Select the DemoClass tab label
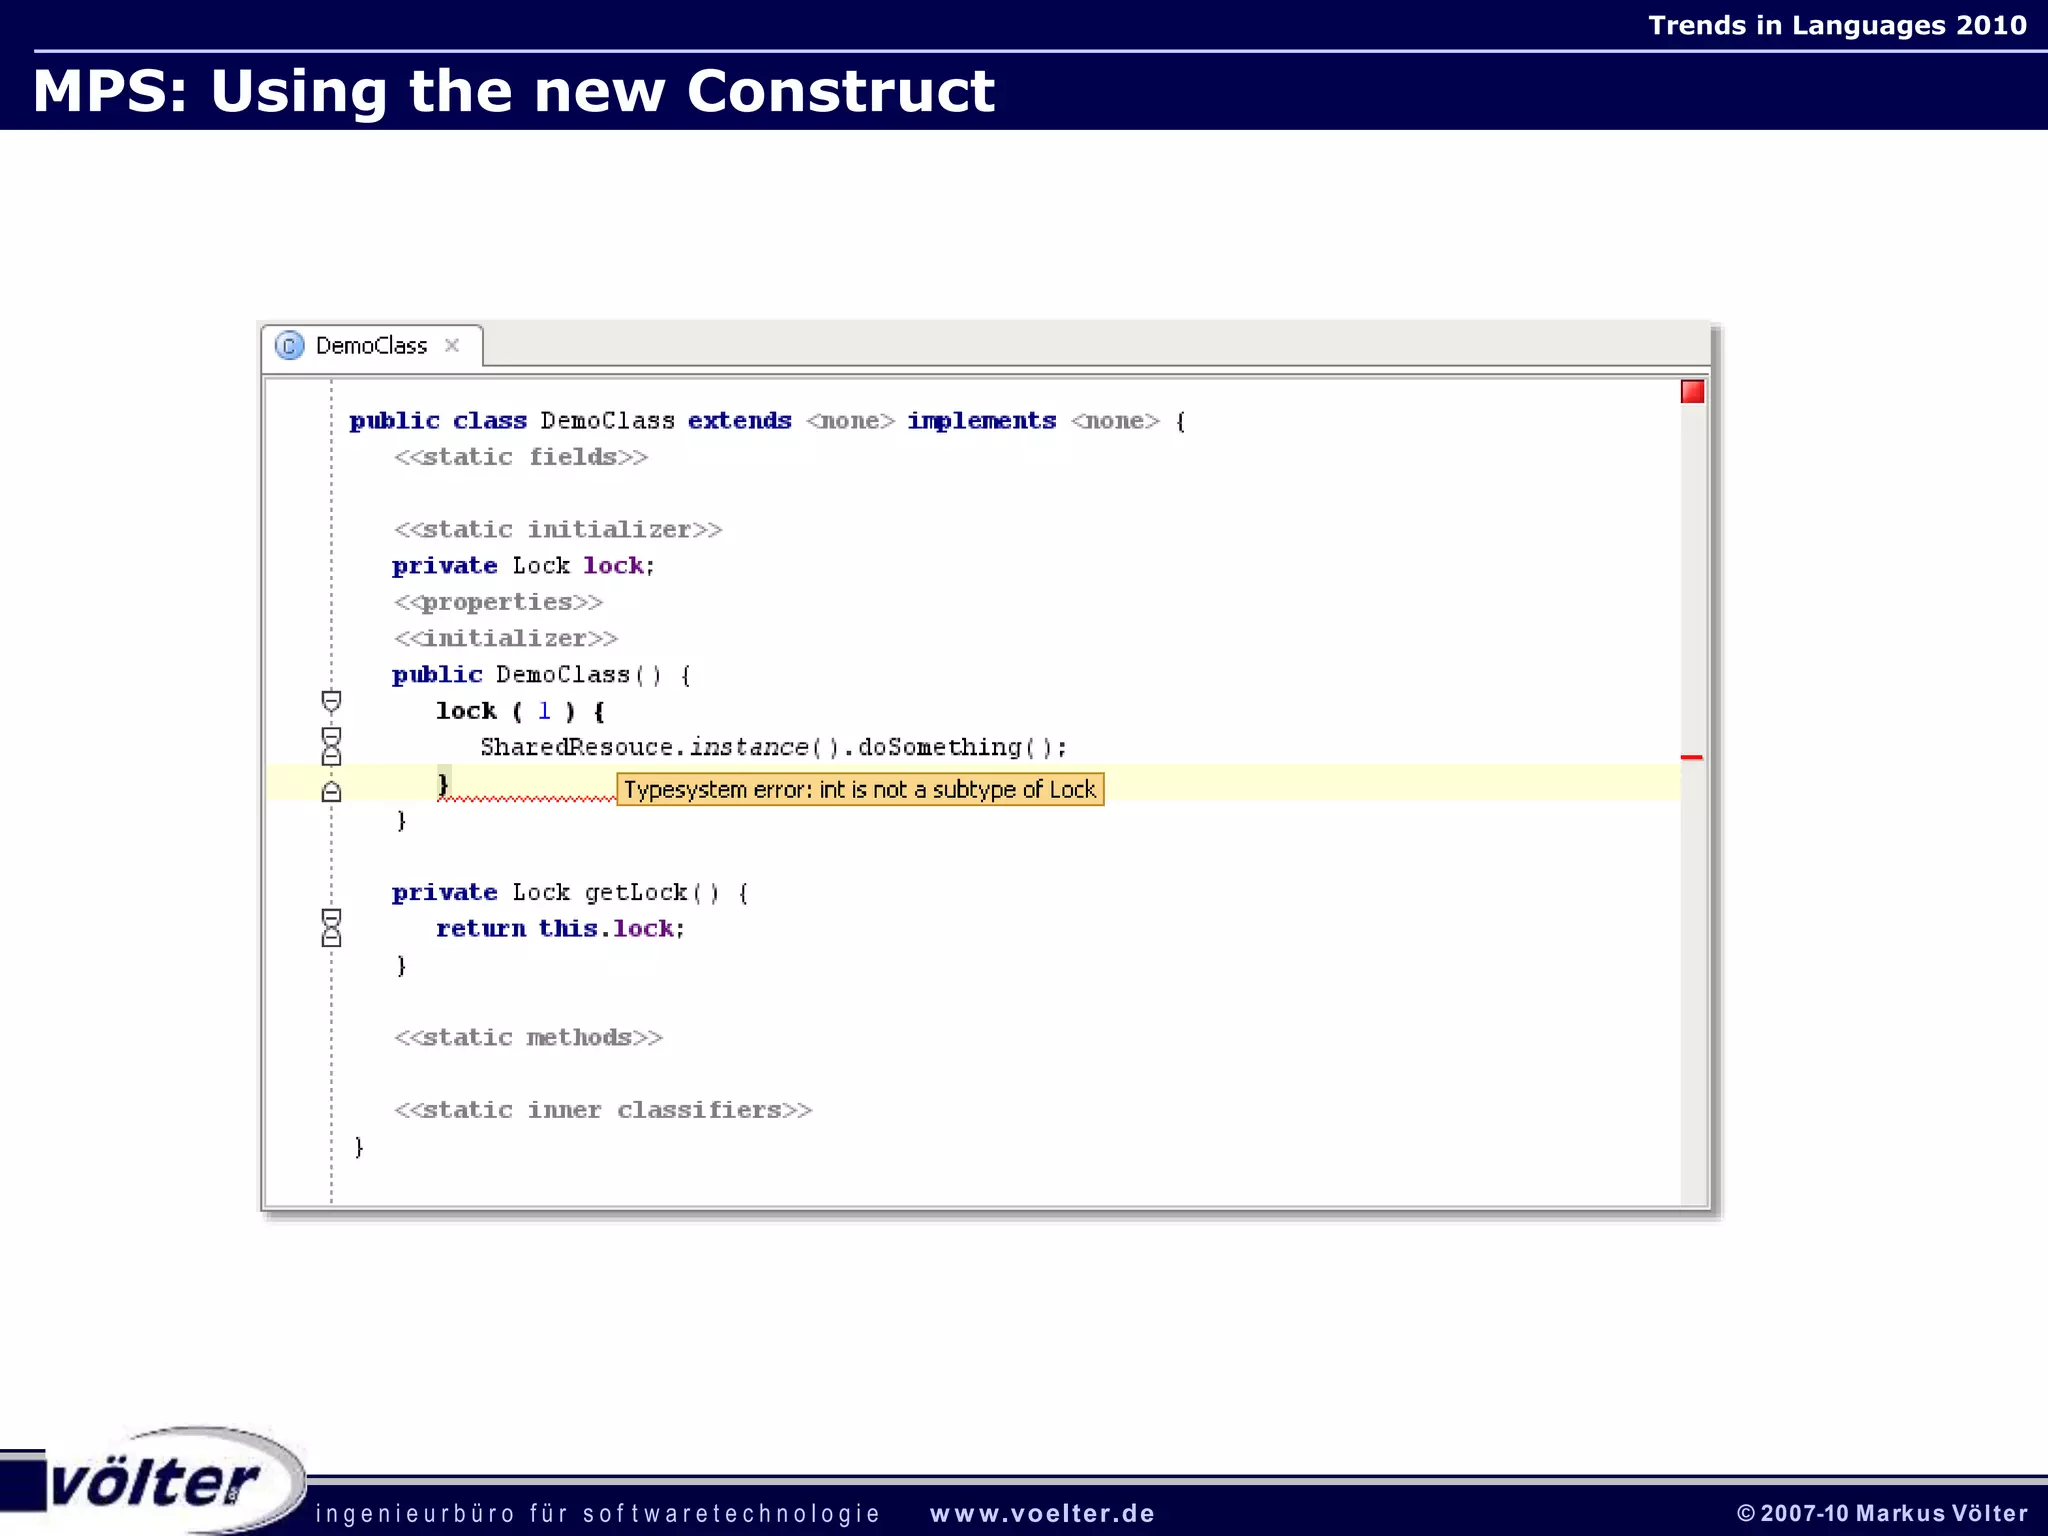This screenshot has height=1536, width=2048. 371,346
